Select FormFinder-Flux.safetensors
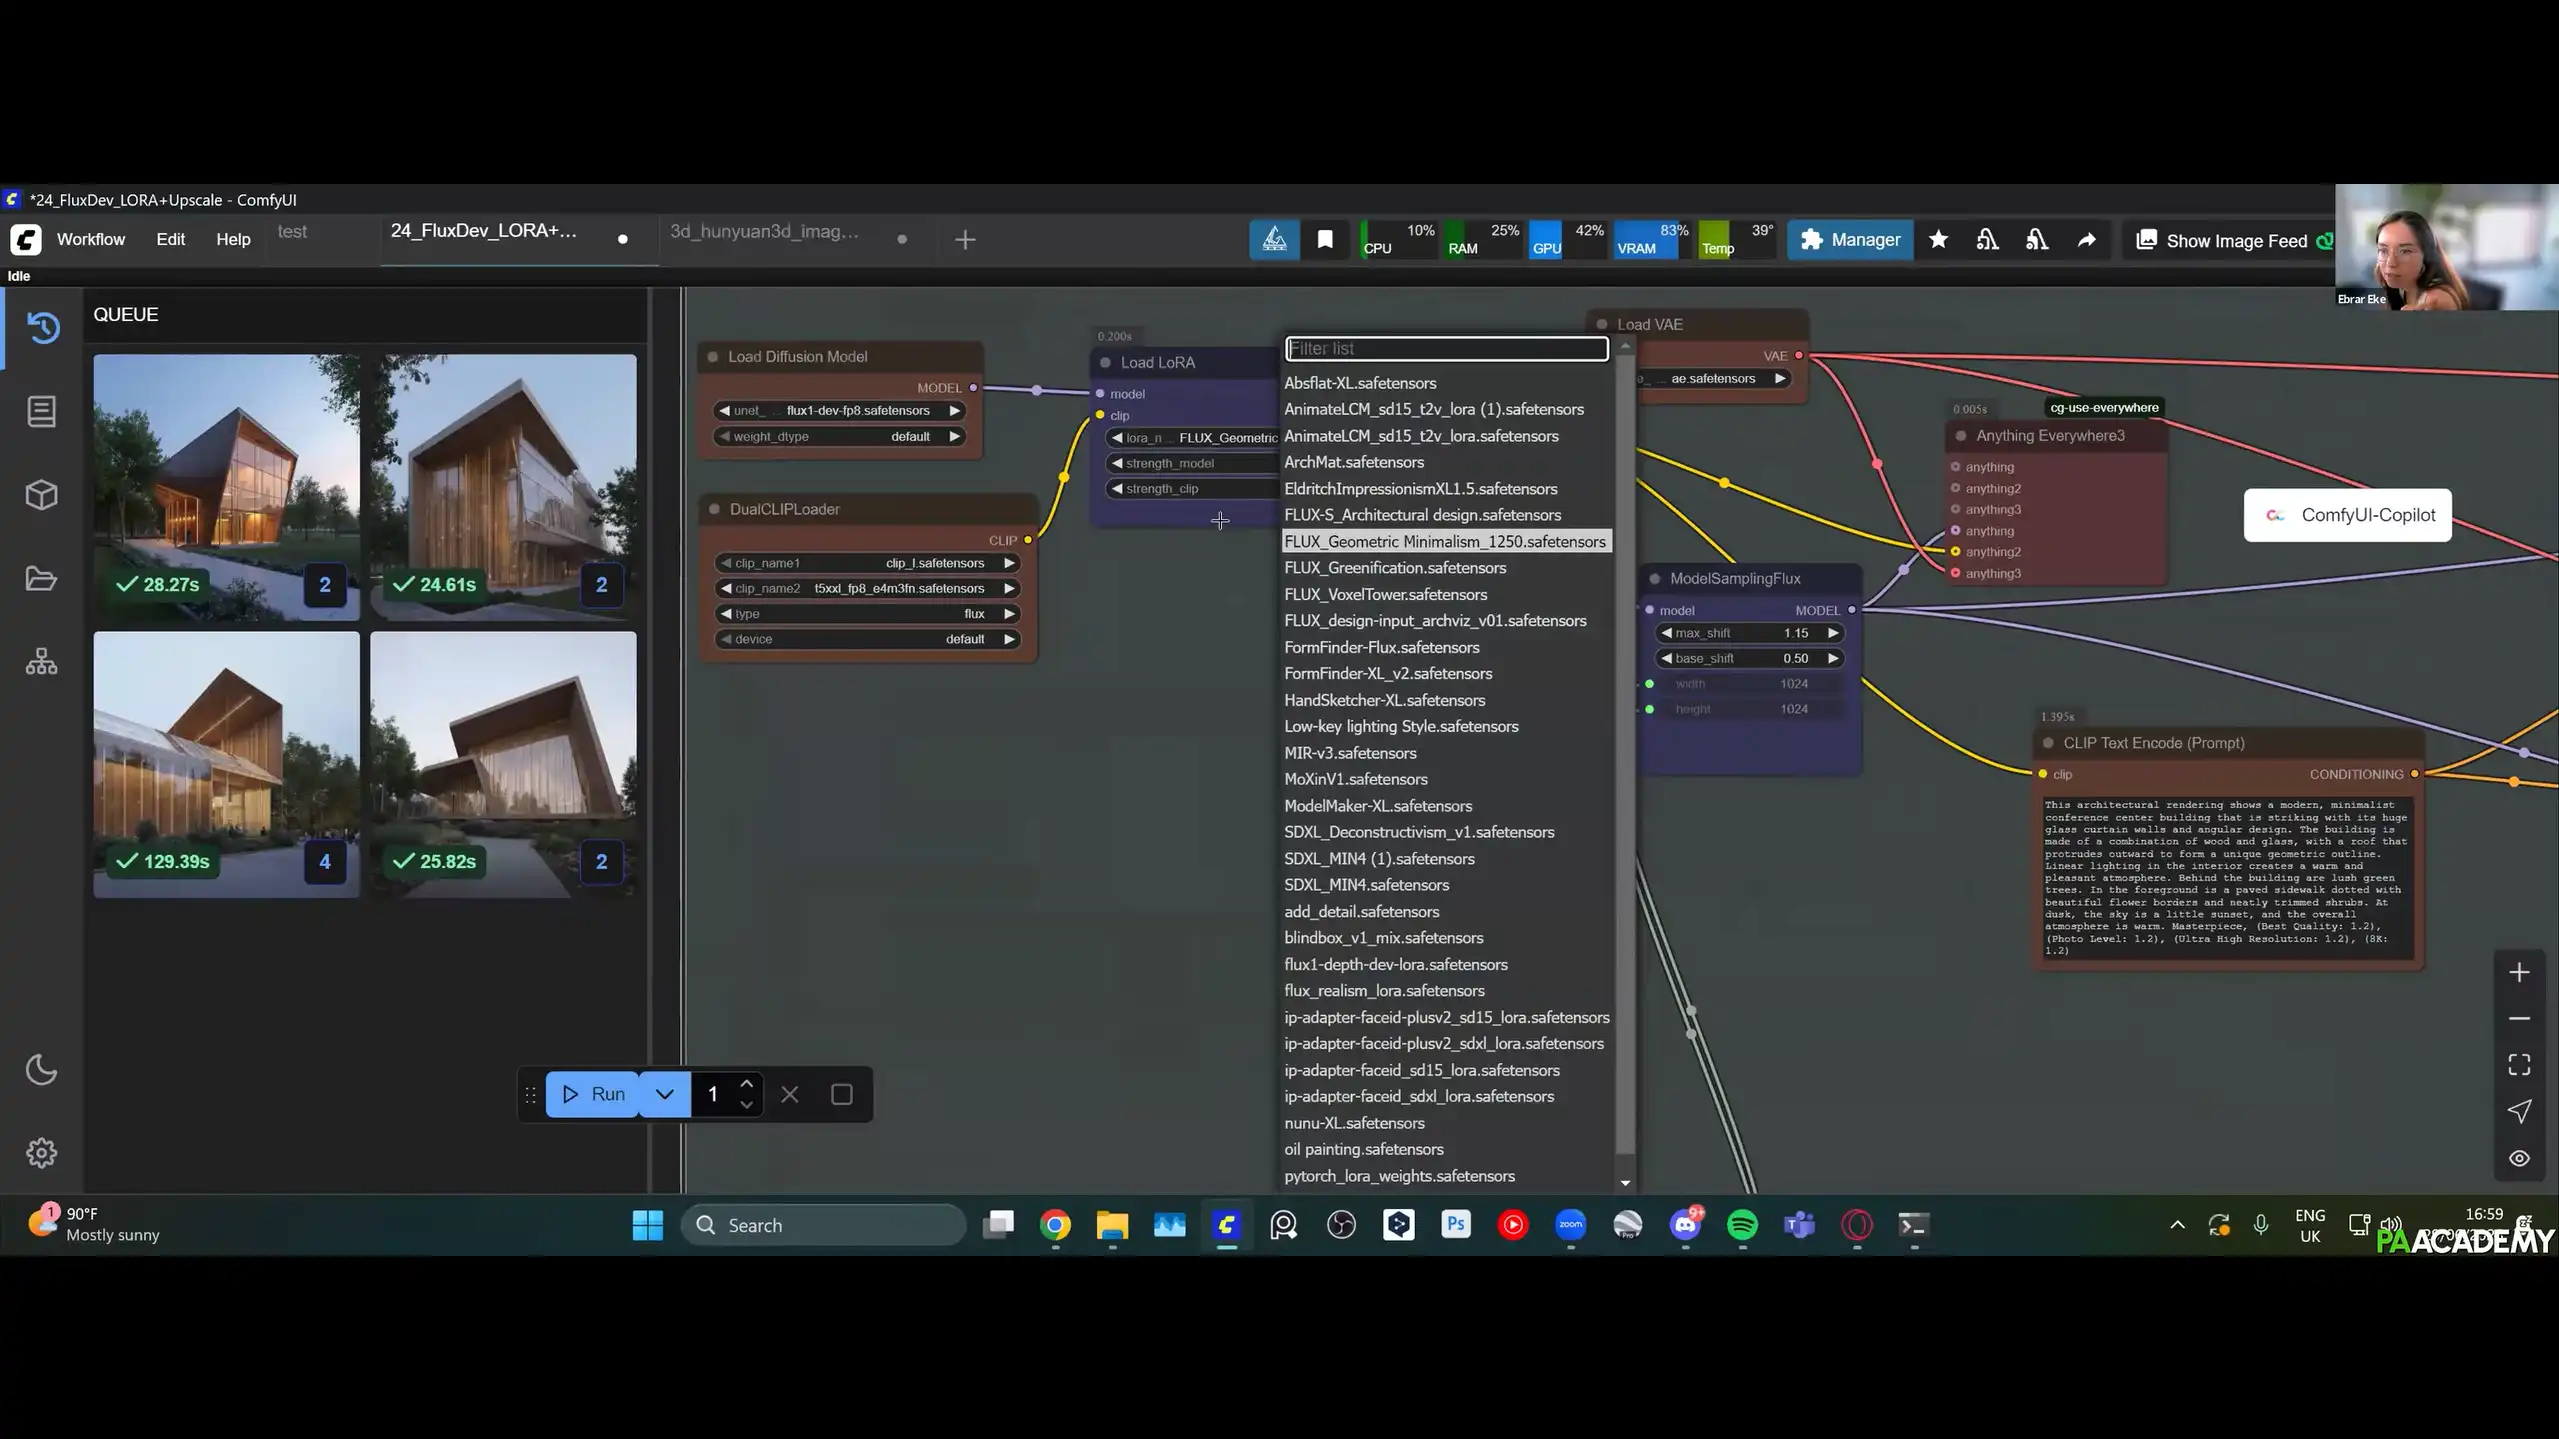2559x1439 pixels. (1381, 648)
